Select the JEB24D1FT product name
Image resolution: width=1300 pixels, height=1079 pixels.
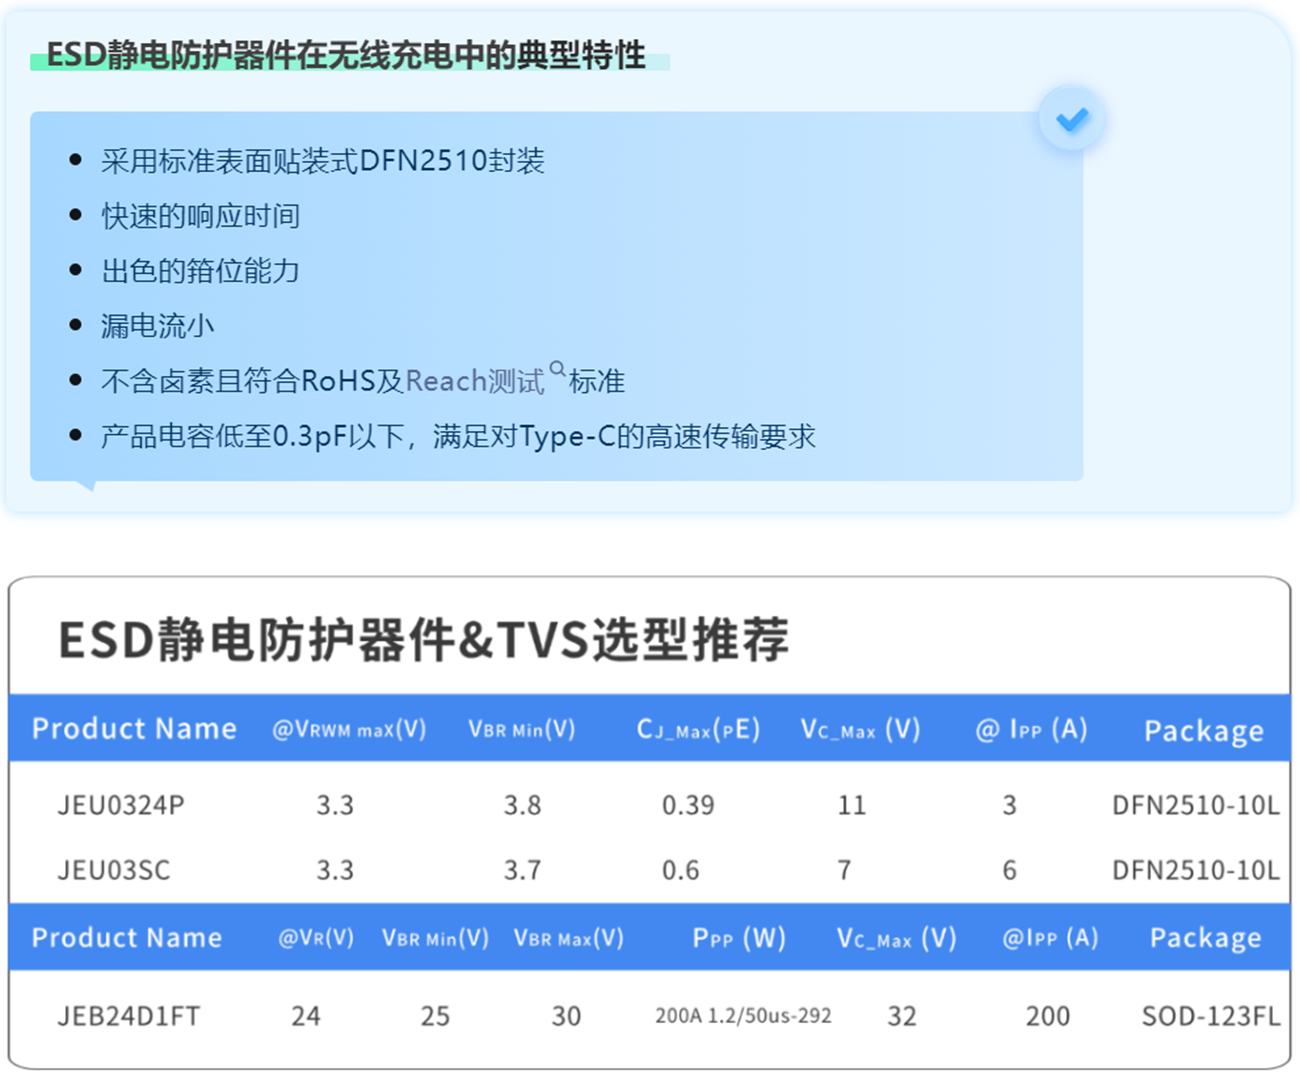pos(129,1016)
